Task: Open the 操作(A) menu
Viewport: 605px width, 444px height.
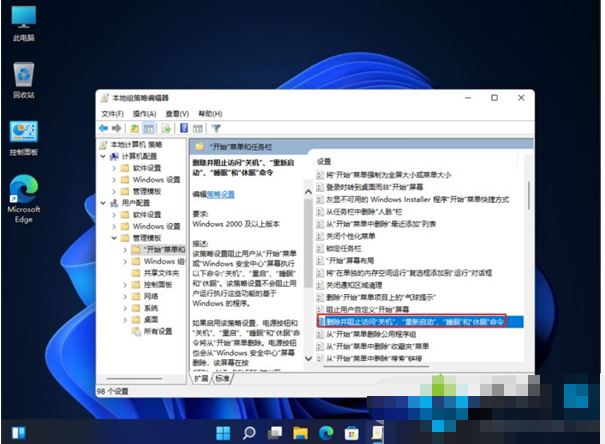Action: point(144,114)
